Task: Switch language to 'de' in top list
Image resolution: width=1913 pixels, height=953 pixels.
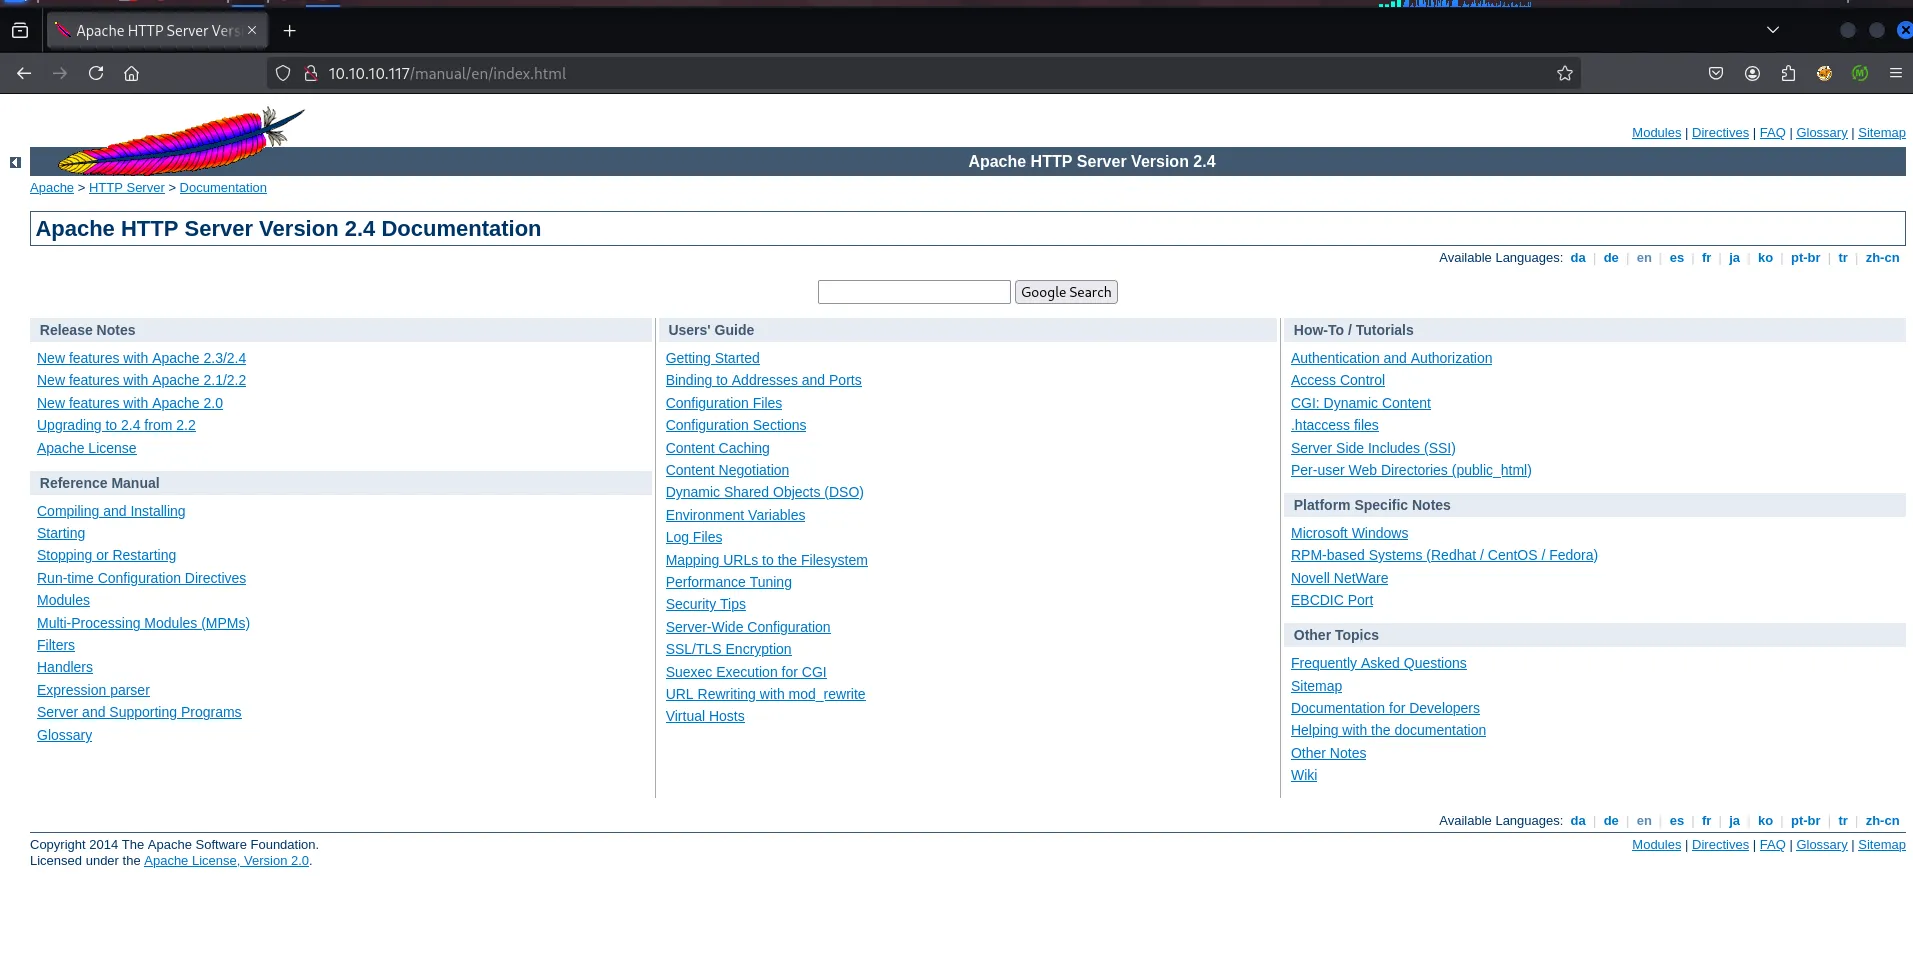Action: [x=1611, y=258]
